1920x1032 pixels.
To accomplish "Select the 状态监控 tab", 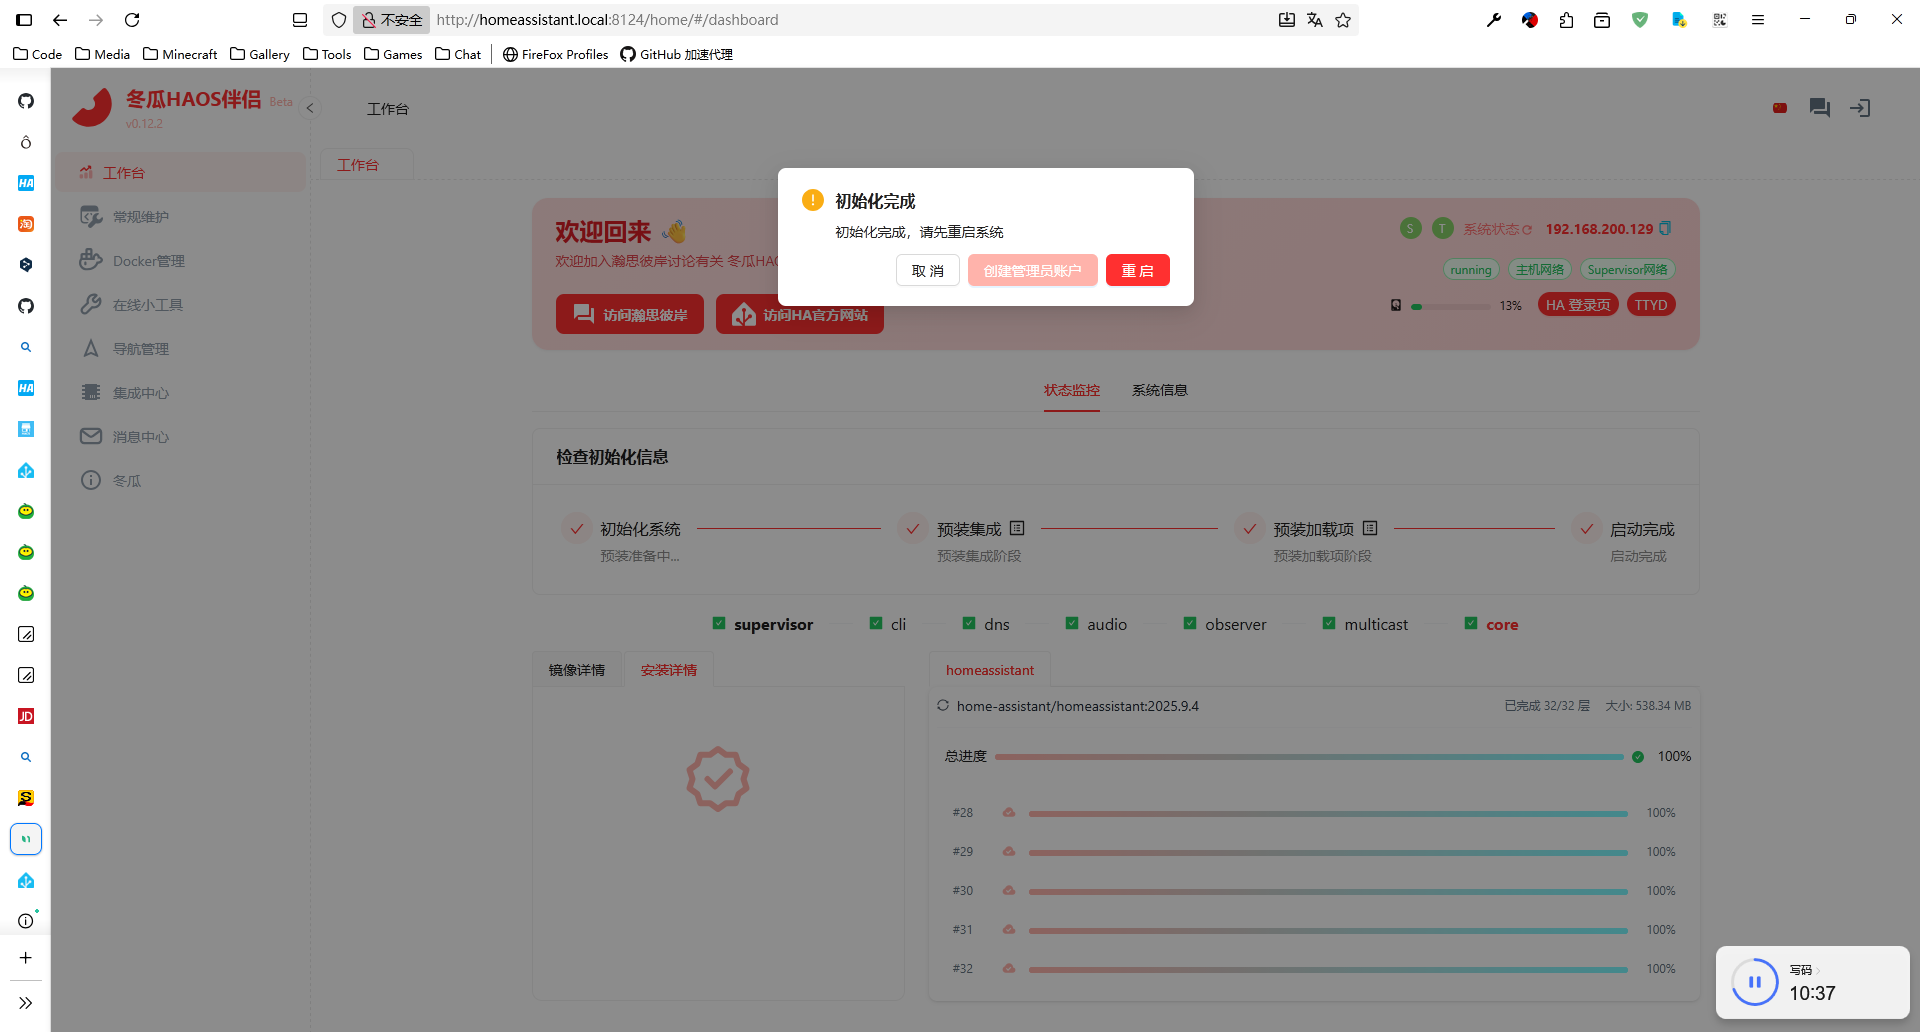I will pyautogui.click(x=1072, y=390).
